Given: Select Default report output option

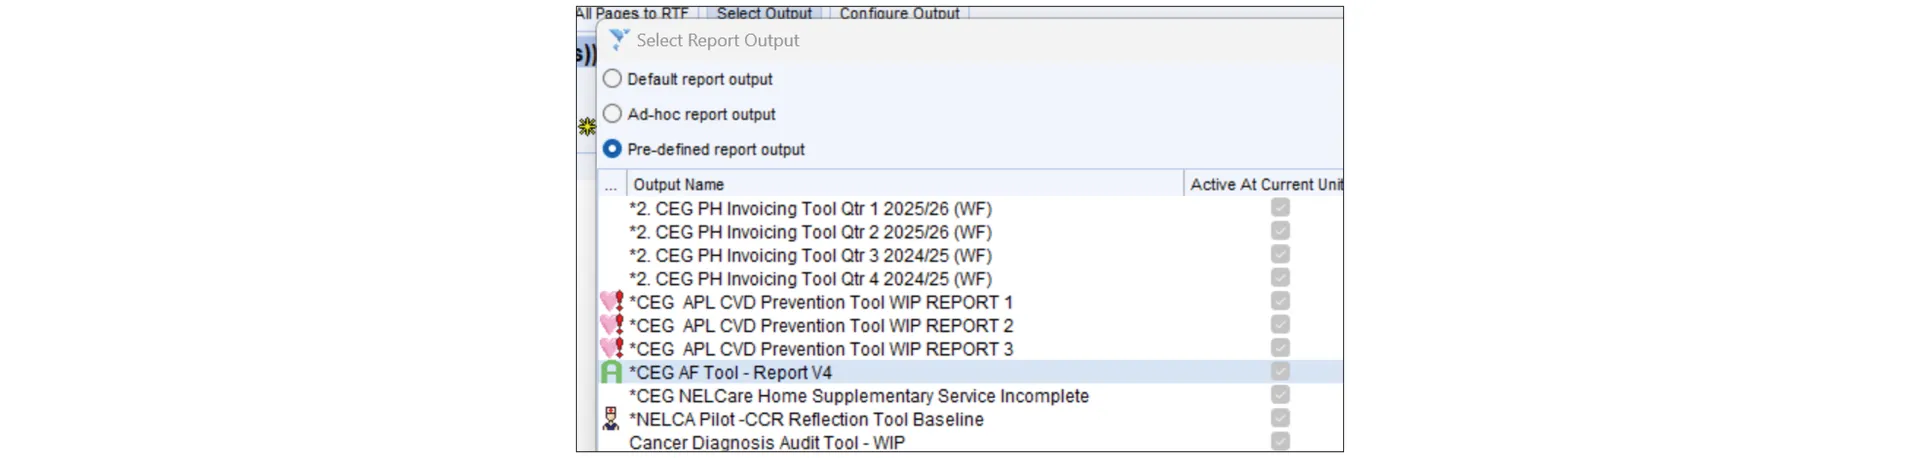Looking at the screenshot, I should [612, 79].
